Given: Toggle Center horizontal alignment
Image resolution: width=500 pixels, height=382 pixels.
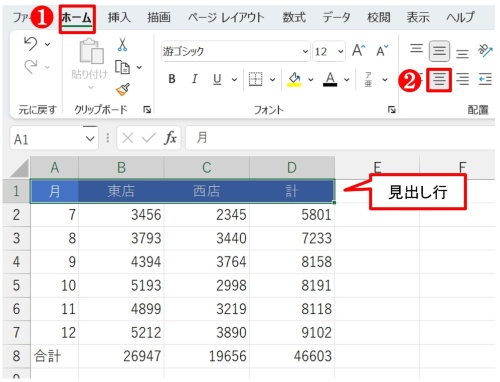Looking at the screenshot, I should coord(439,80).
